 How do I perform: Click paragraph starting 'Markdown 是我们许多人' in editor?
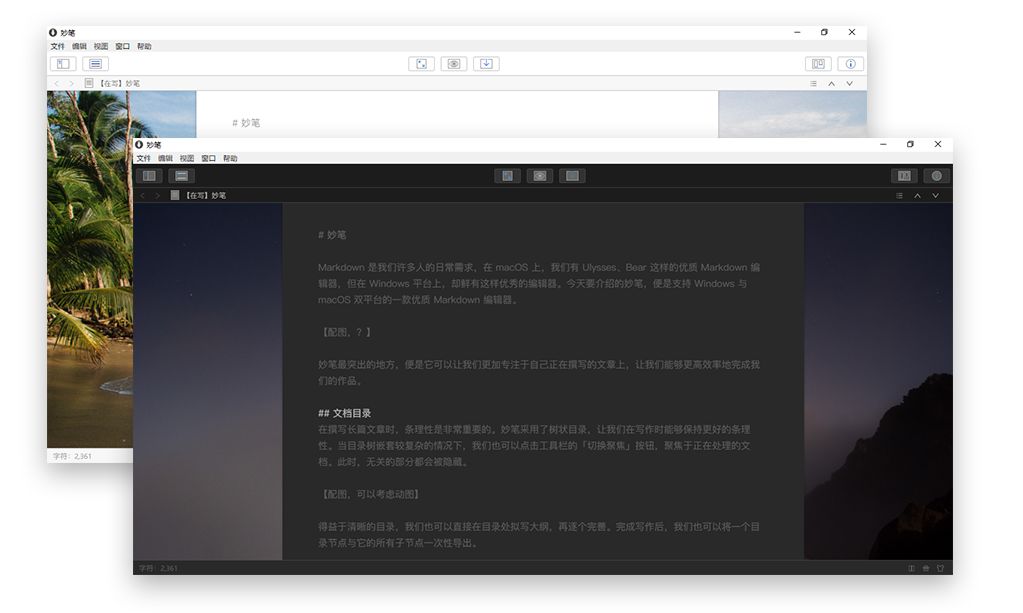tap(539, 284)
